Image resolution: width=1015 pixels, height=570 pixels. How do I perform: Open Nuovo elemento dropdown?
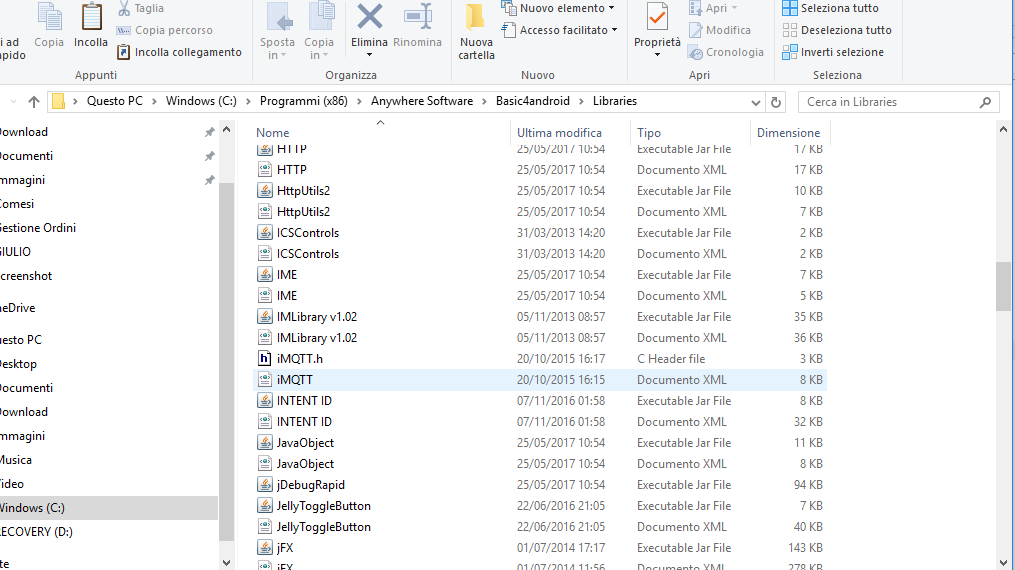(x=559, y=8)
